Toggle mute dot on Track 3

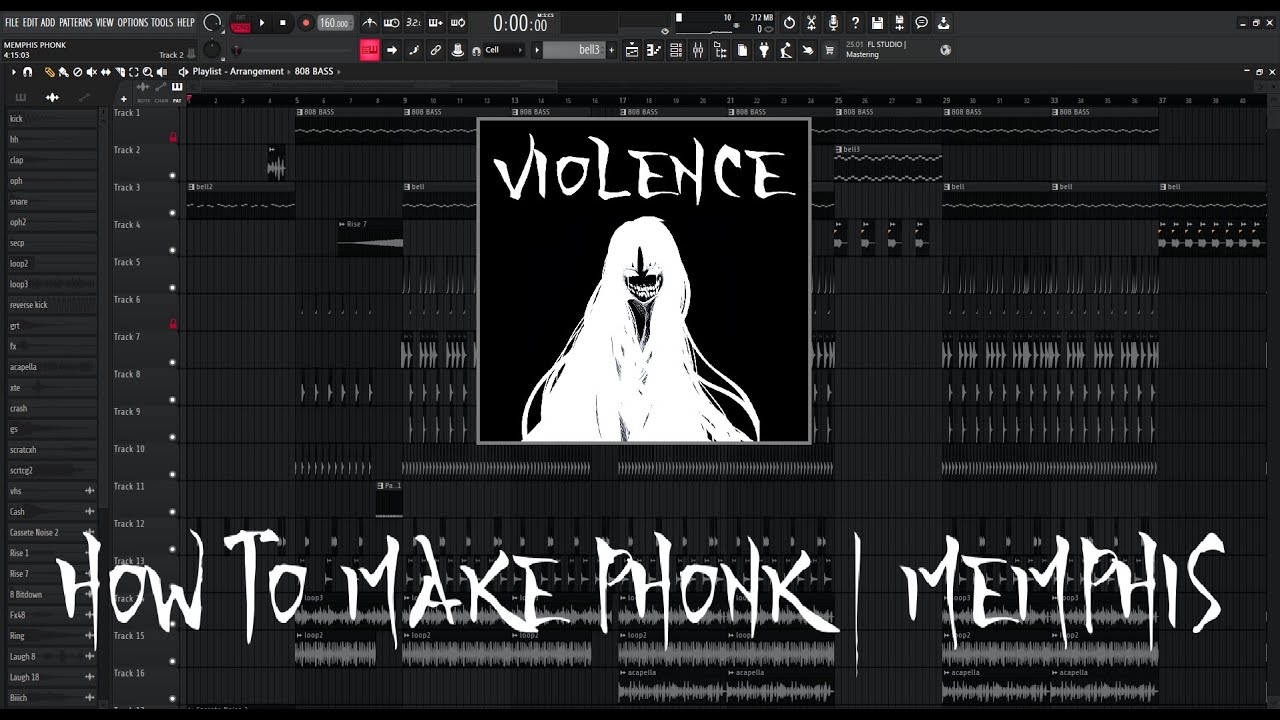point(172,213)
